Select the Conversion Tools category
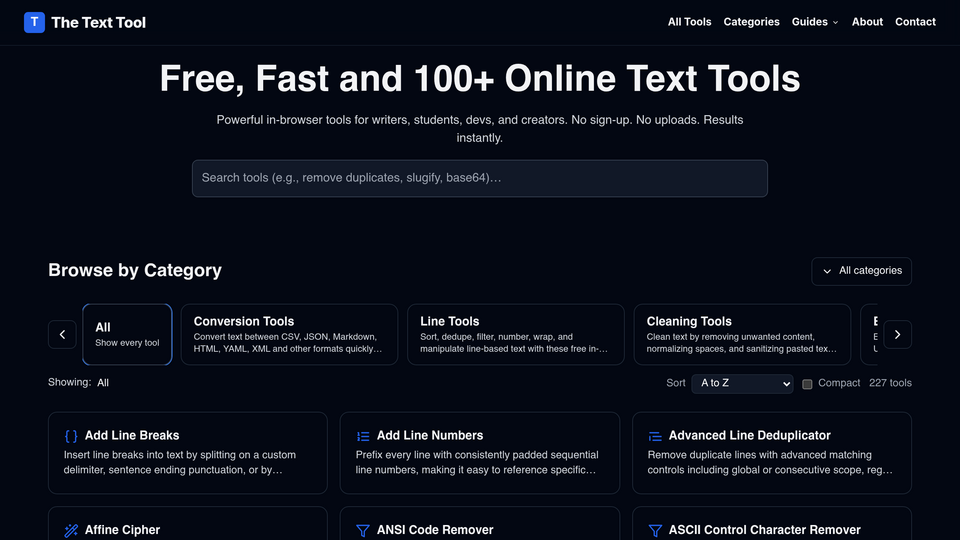 (x=290, y=334)
